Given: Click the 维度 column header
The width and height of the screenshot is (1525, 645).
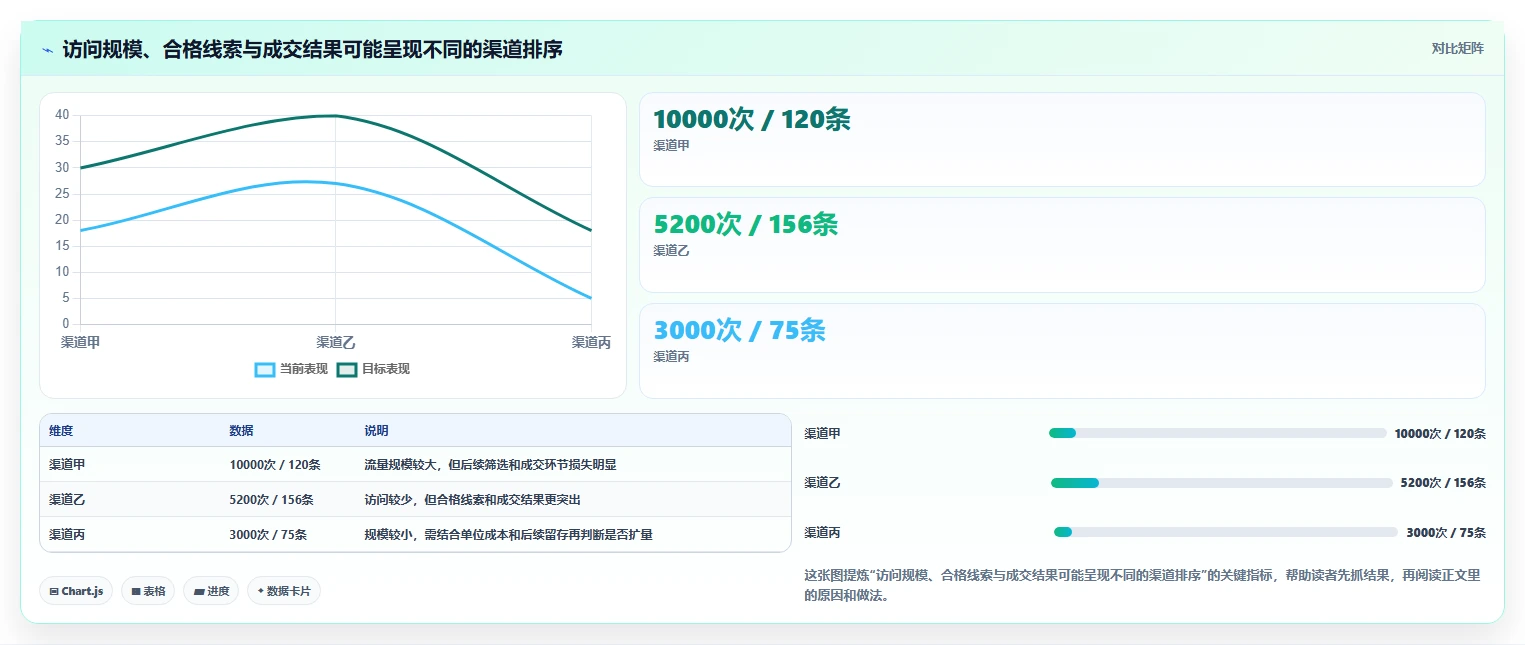Looking at the screenshot, I should [x=61, y=431].
